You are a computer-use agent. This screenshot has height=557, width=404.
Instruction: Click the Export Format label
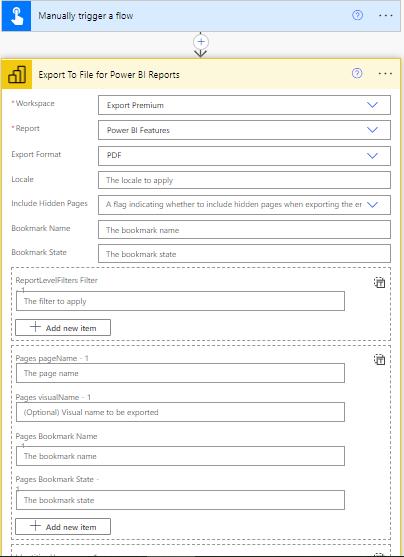[x=36, y=154]
